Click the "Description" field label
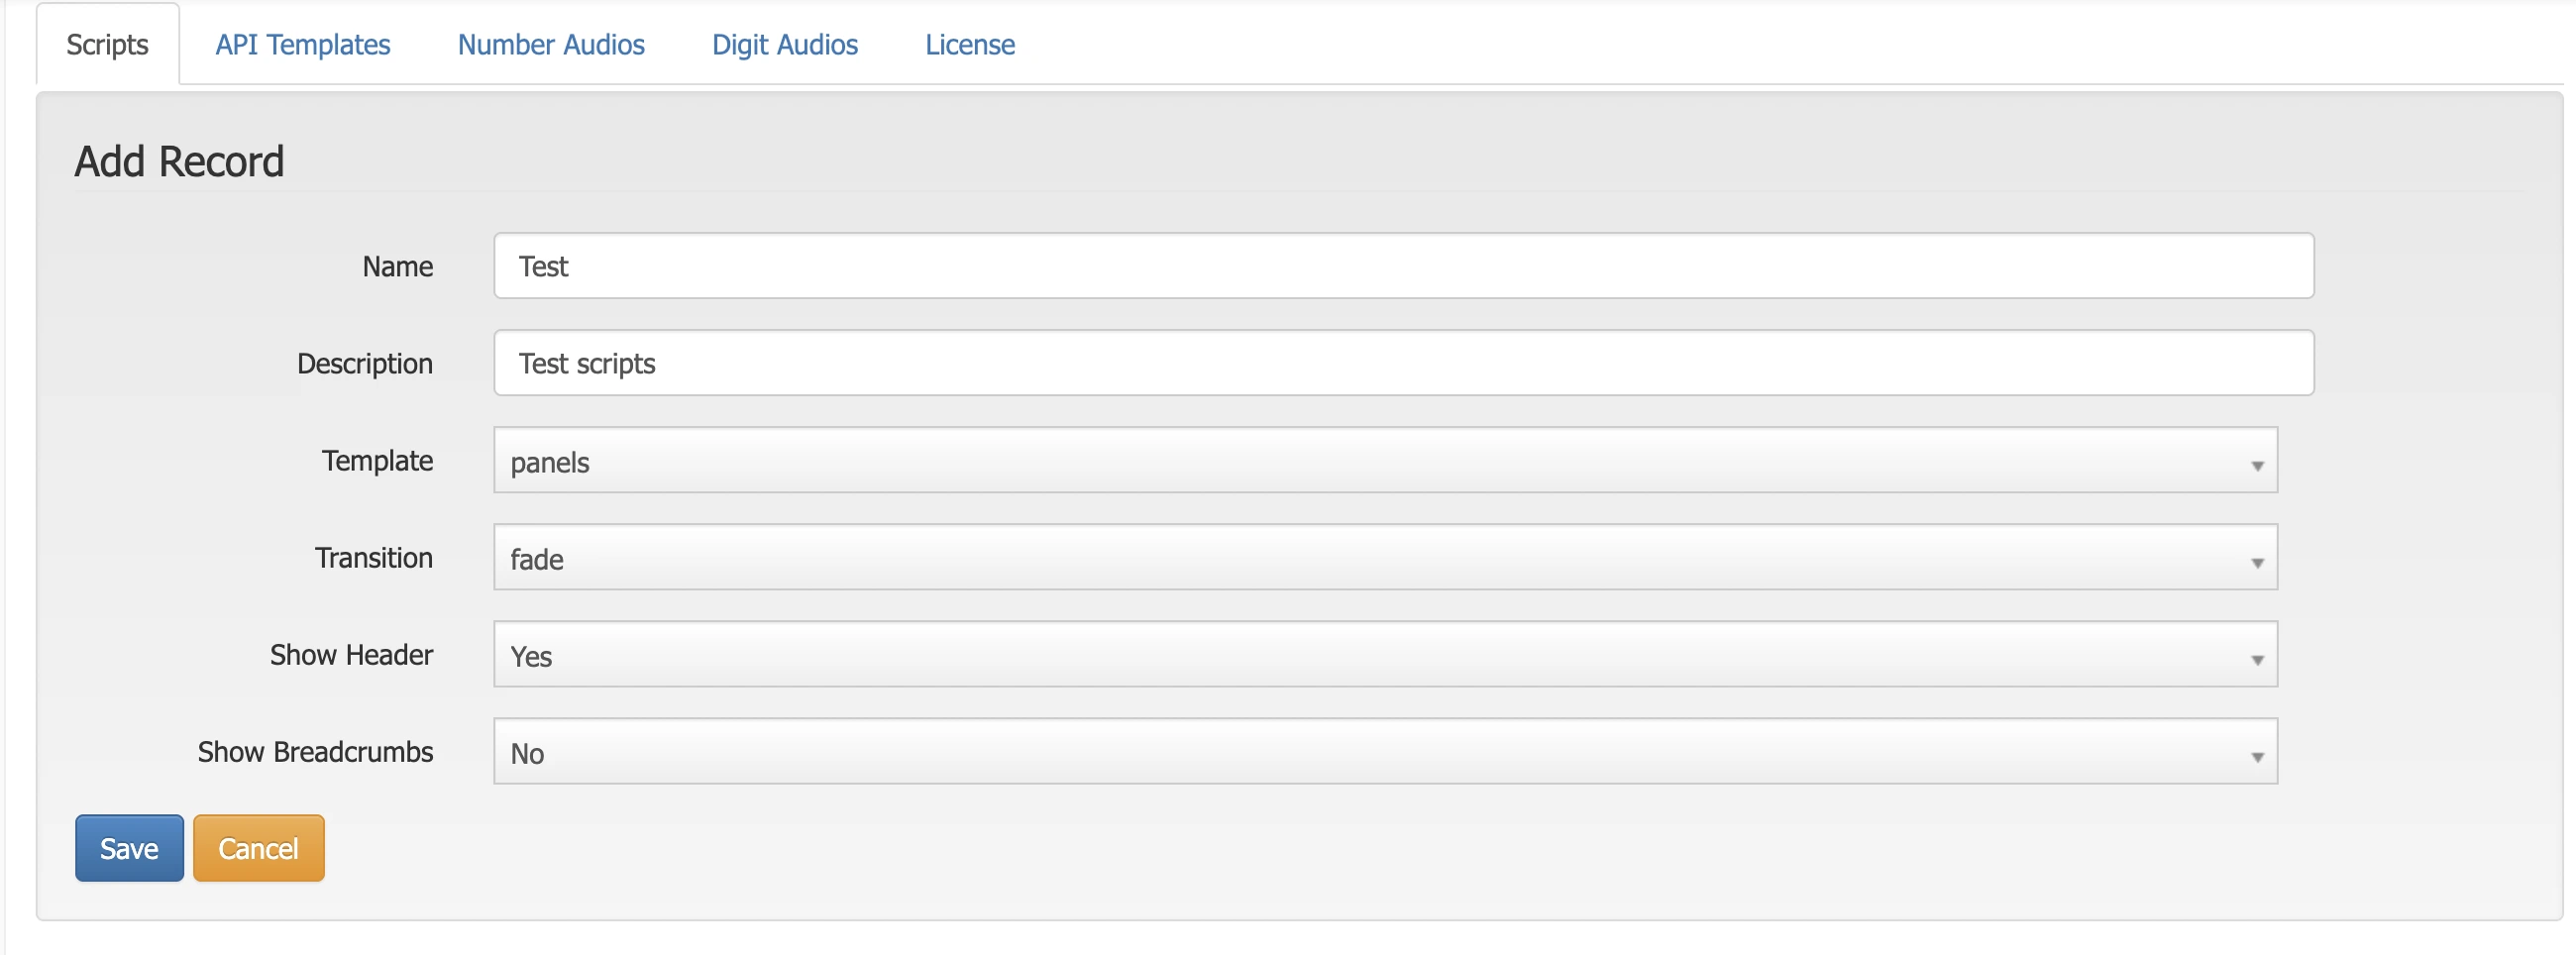Screen dimensions: 2576x955 364,364
